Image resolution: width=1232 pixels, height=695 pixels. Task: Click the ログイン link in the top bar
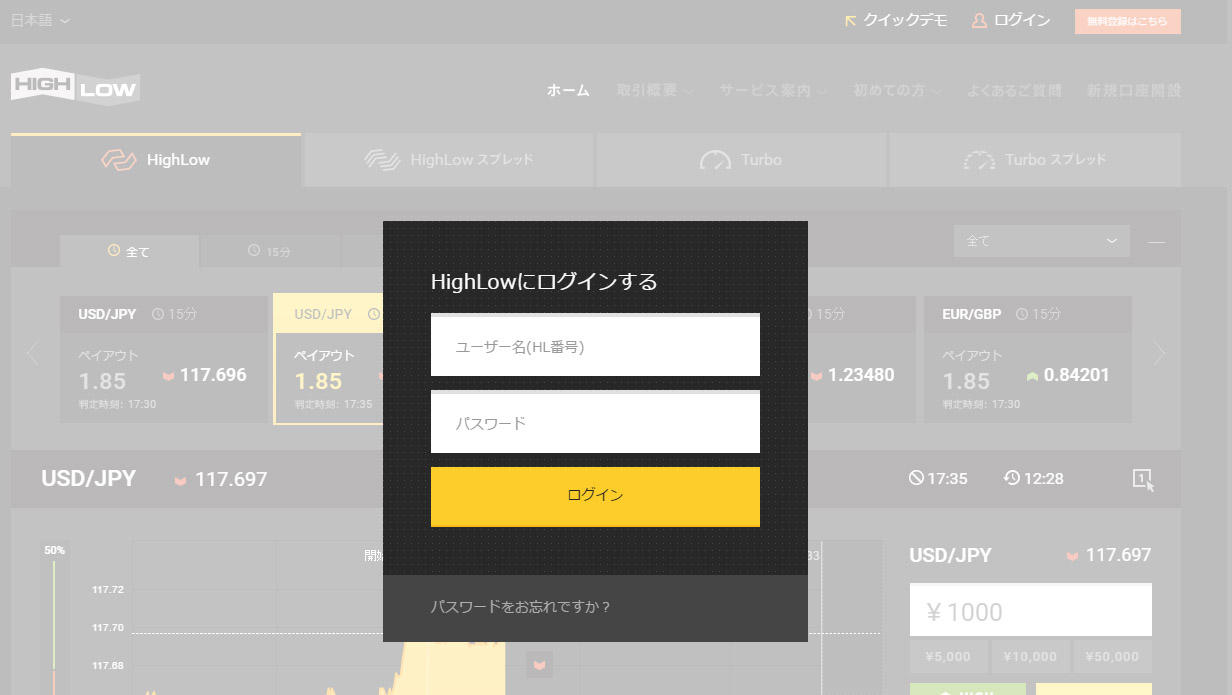click(1022, 20)
